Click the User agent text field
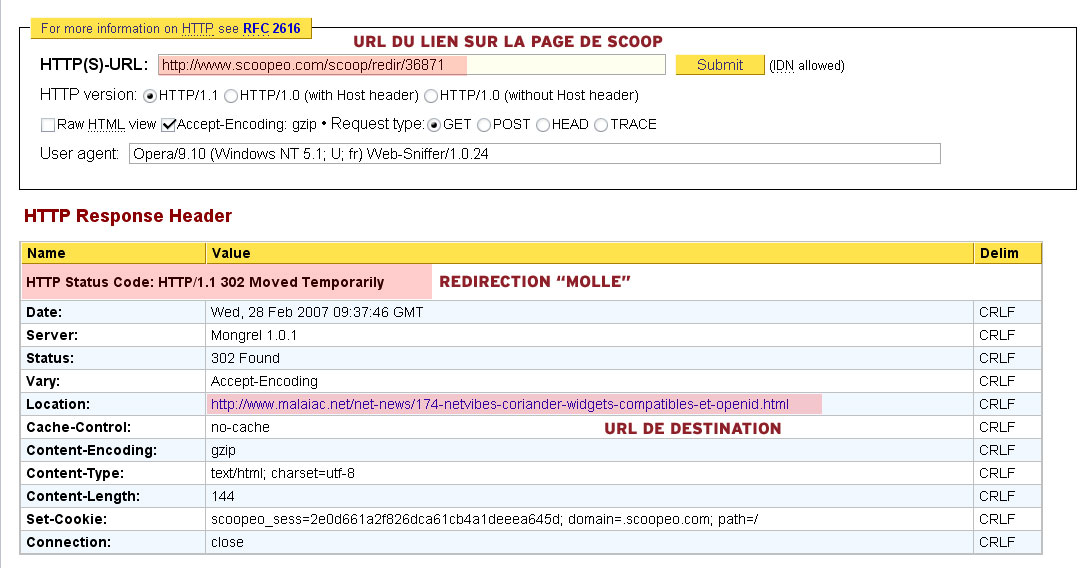This screenshot has height=568, width=1090. 535,154
